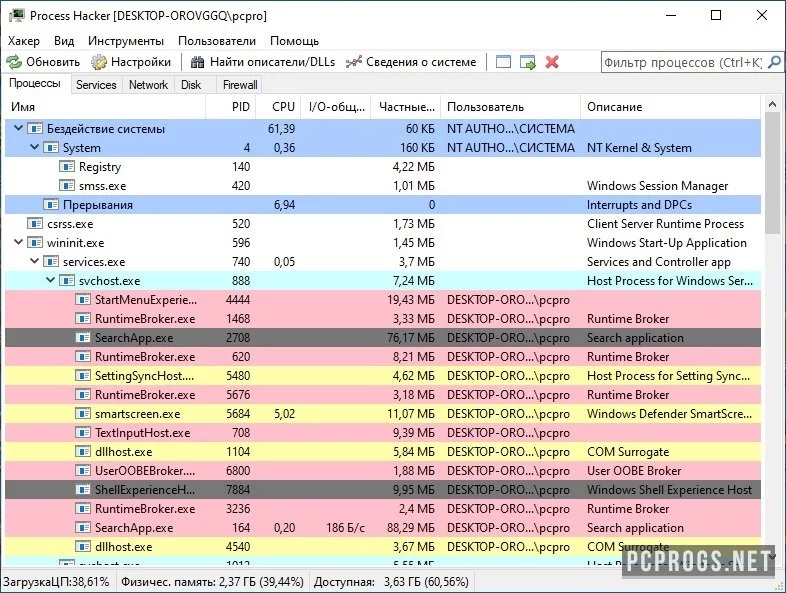Image resolution: width=786 pixels, height=593 pixels.
Task: Click the ShellExperienceH... process icon
Action: [x=83, y=490]
